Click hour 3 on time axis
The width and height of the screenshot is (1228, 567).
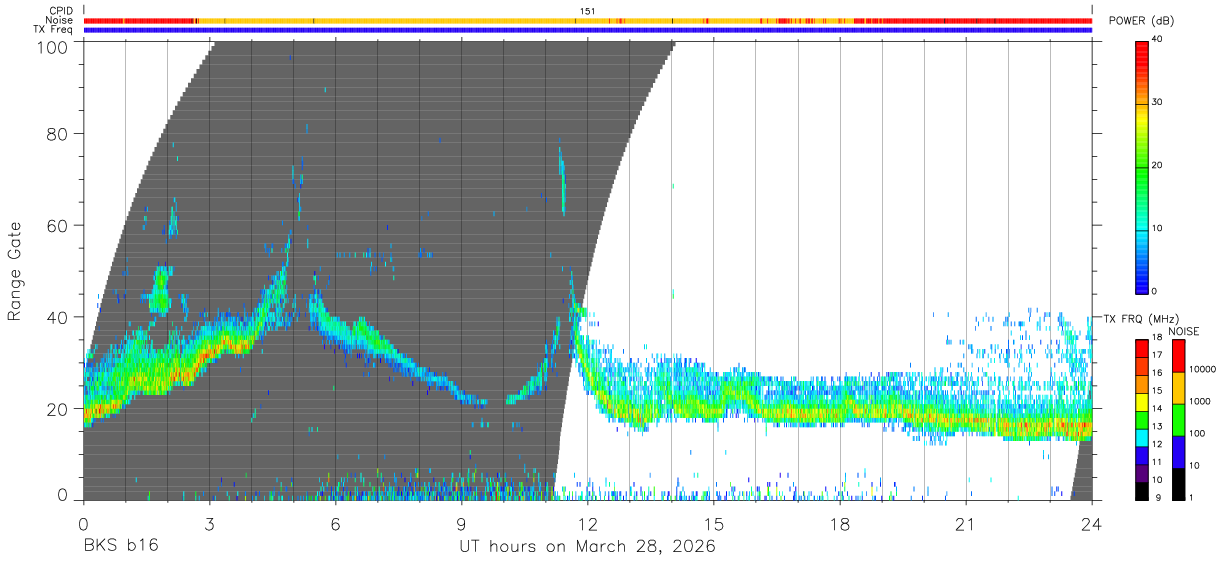[x=209, y=523]
